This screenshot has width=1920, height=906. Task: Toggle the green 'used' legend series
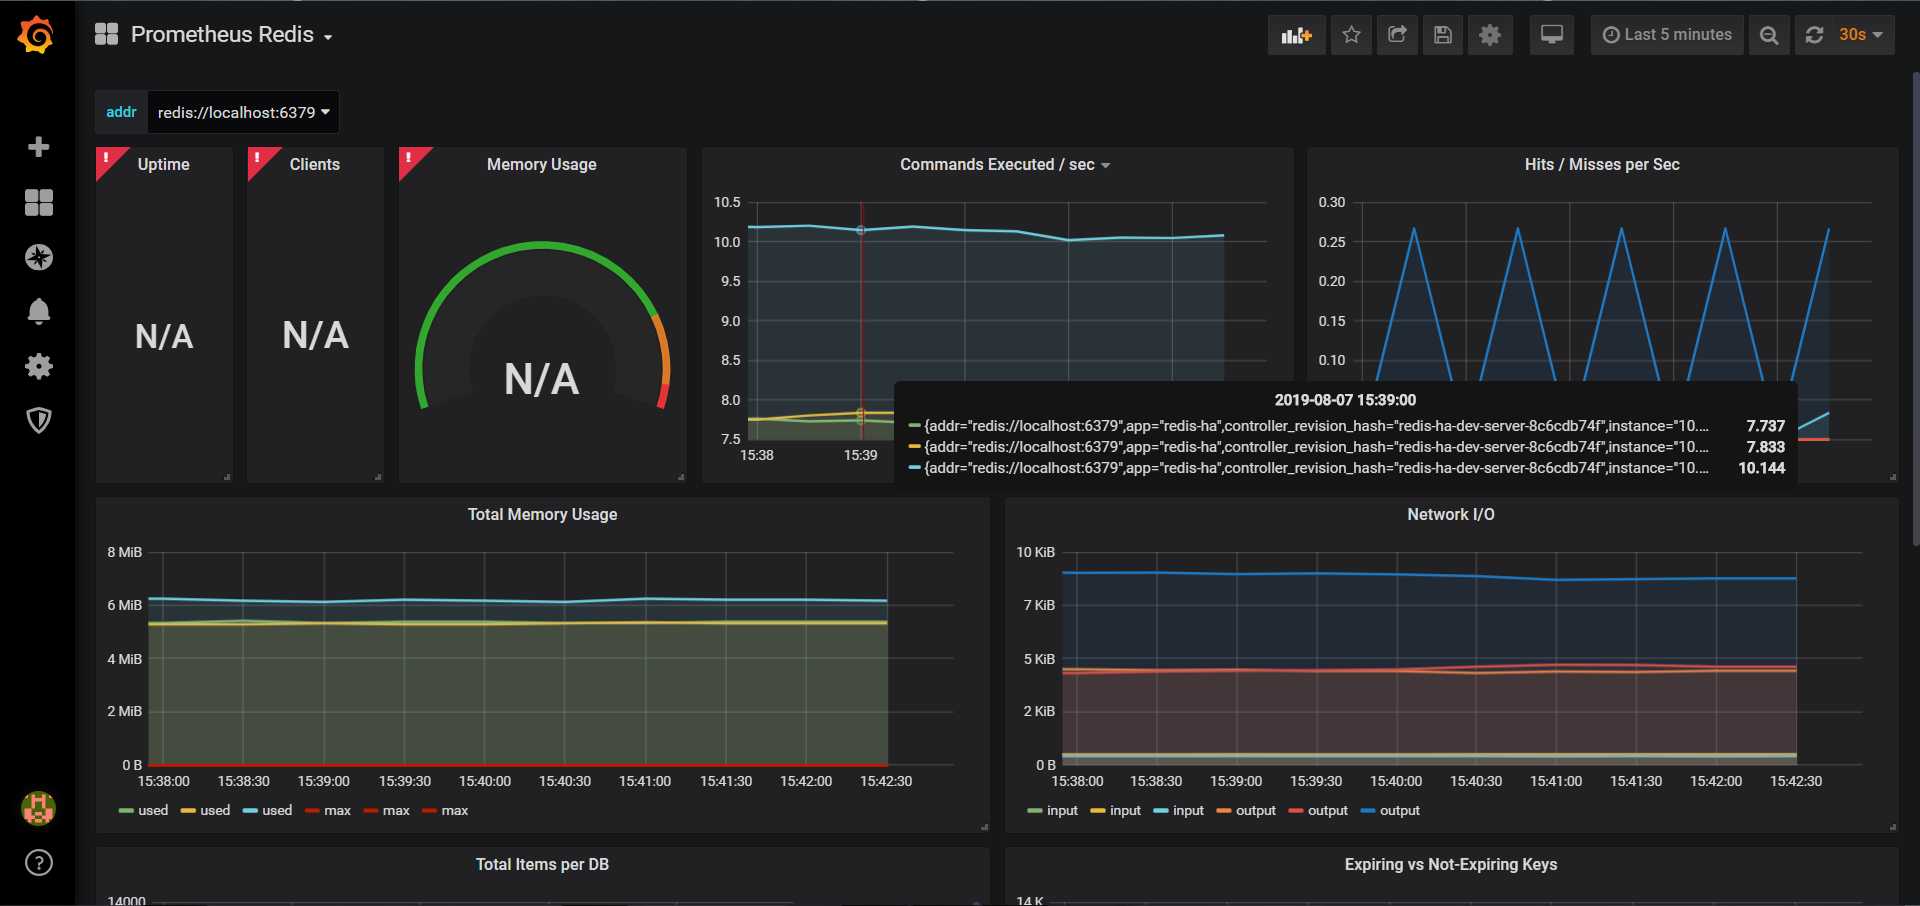[x=153, y=810]
